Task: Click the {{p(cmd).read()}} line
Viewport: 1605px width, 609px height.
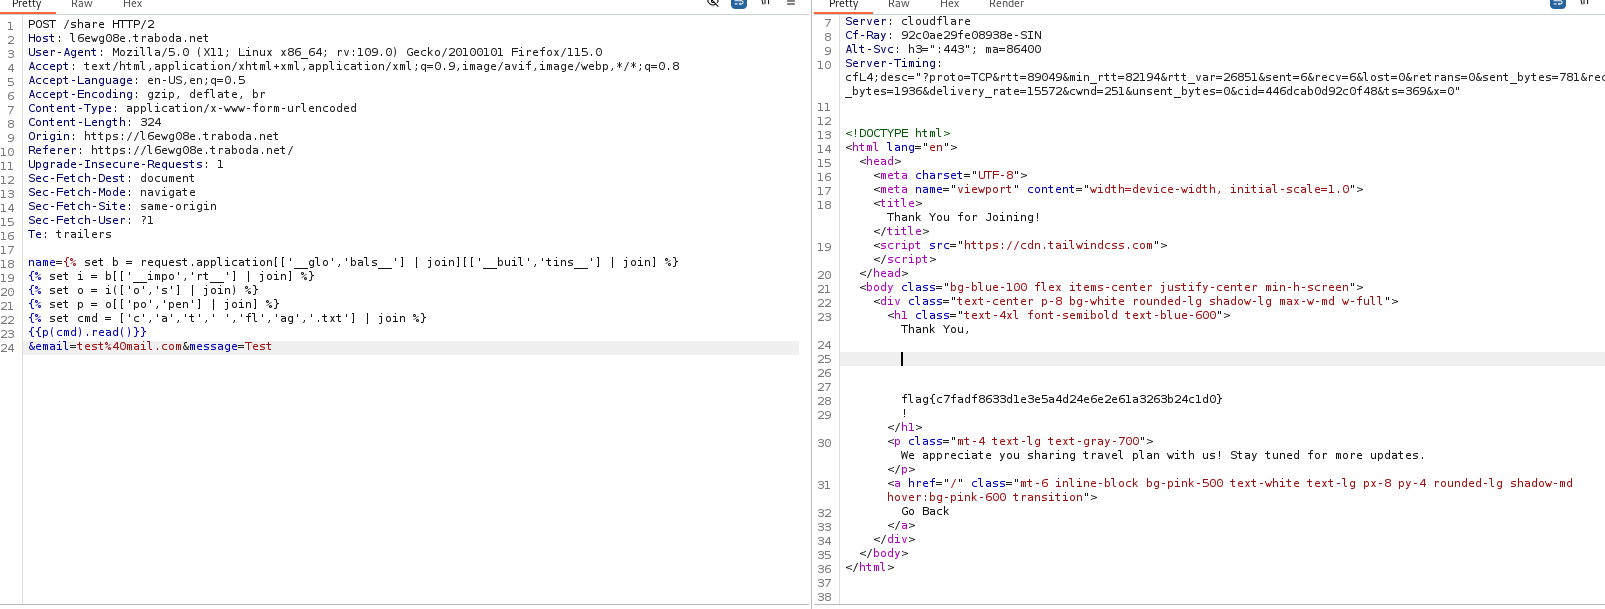Action: pyautogui.click(x=87, y=332)
